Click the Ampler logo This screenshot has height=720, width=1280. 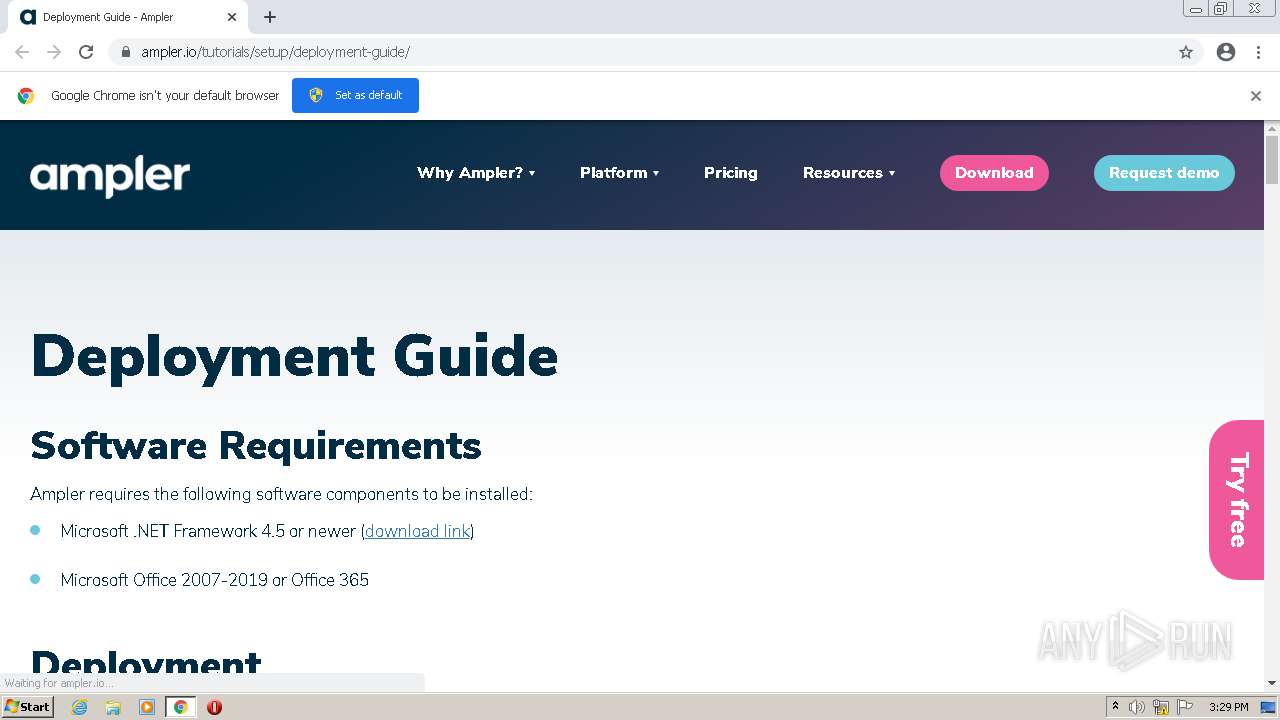point(110,176)
